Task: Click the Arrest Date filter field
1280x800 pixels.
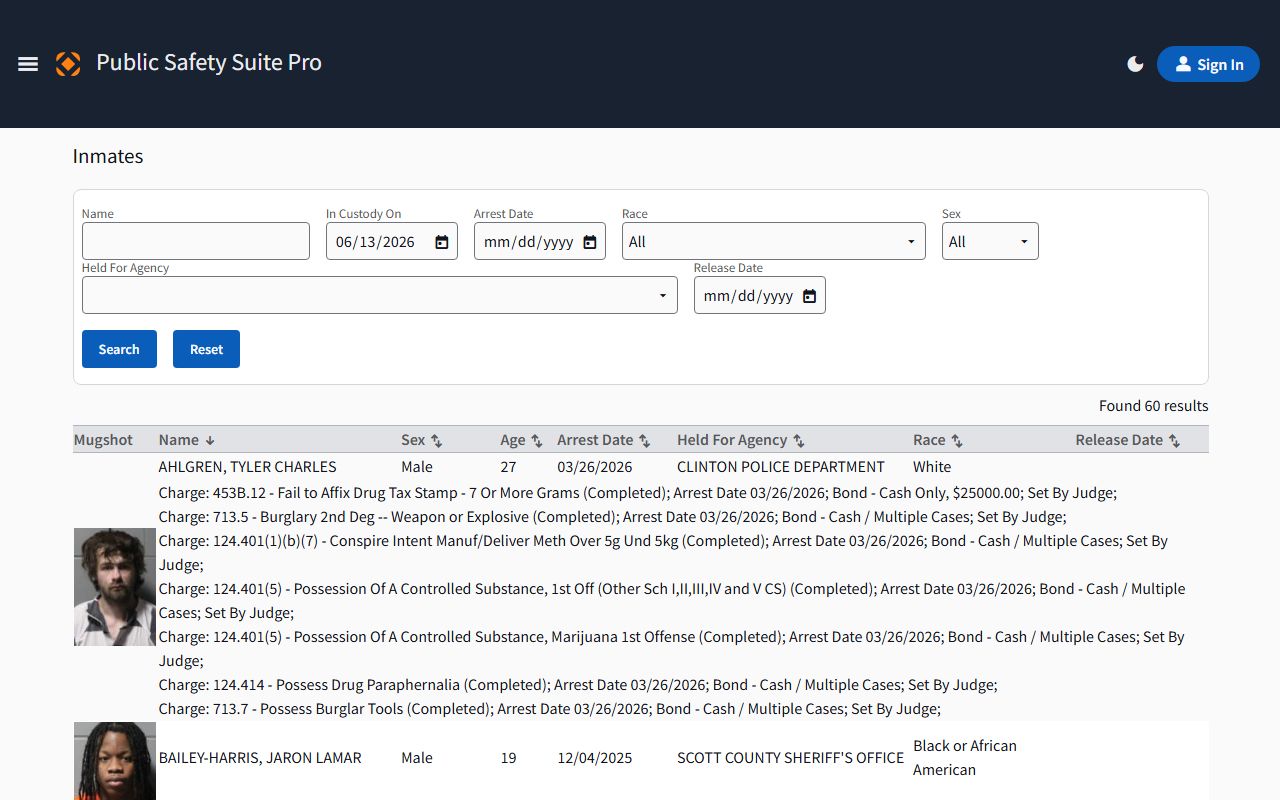Action: (x=540, y=241)
